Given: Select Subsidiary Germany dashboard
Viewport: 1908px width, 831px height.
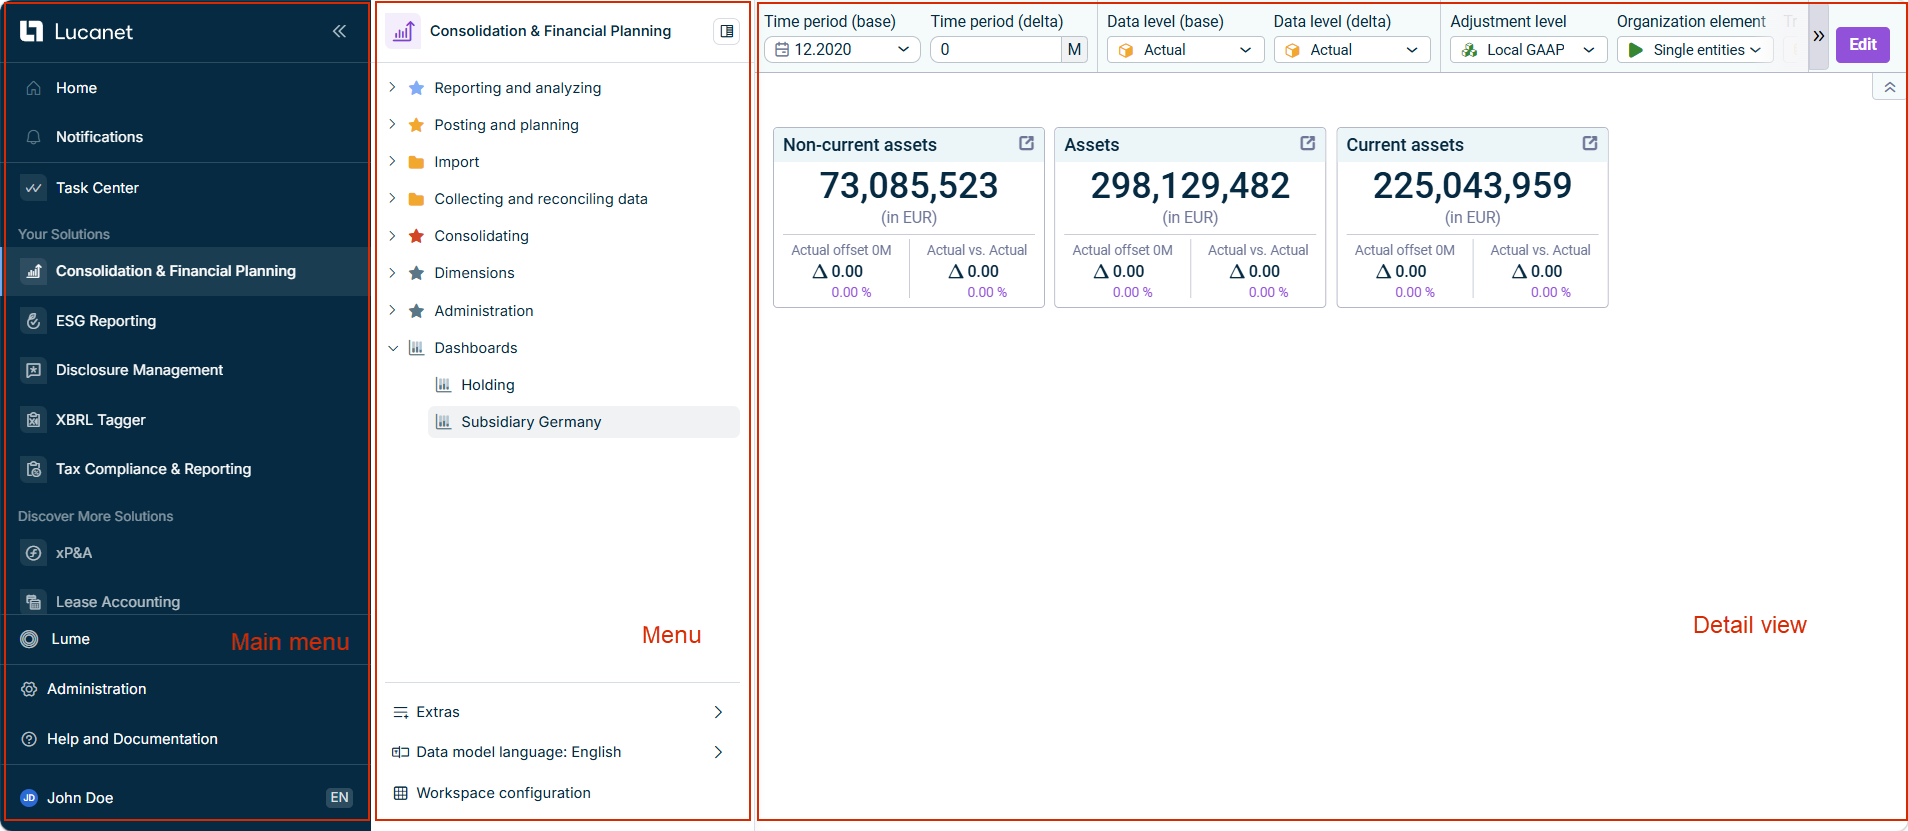Looking at the screenshot, I should click(x=583, y=422).
